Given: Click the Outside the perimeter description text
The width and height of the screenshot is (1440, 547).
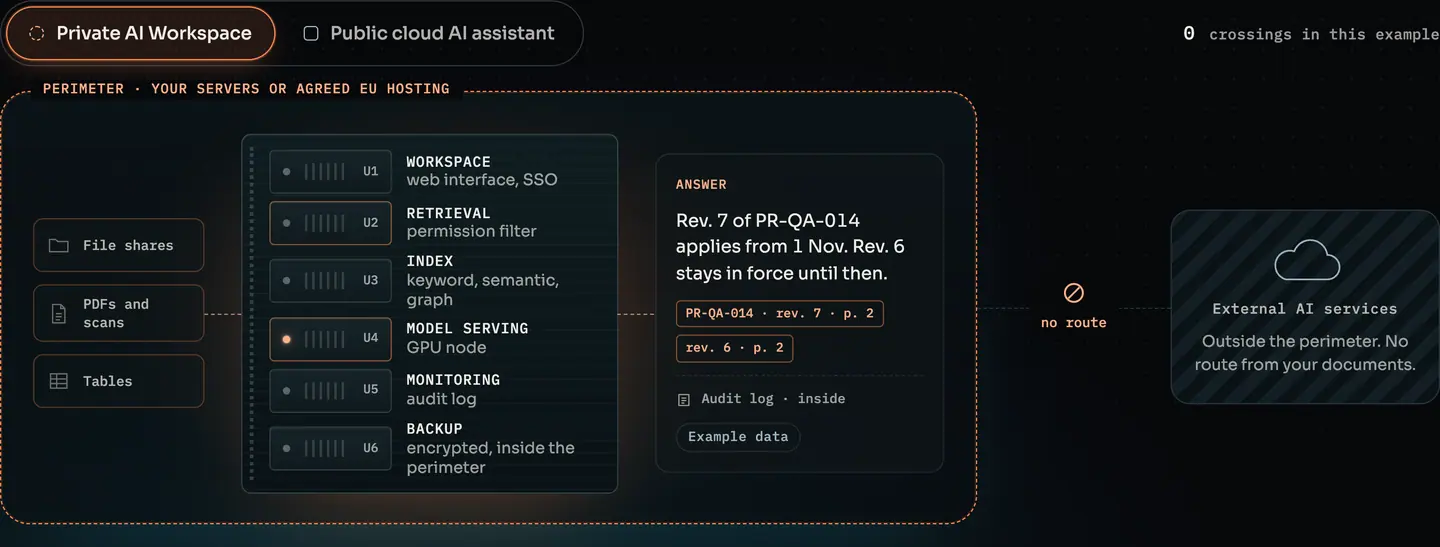Looking at the screenshot, I should point(1305,353).
